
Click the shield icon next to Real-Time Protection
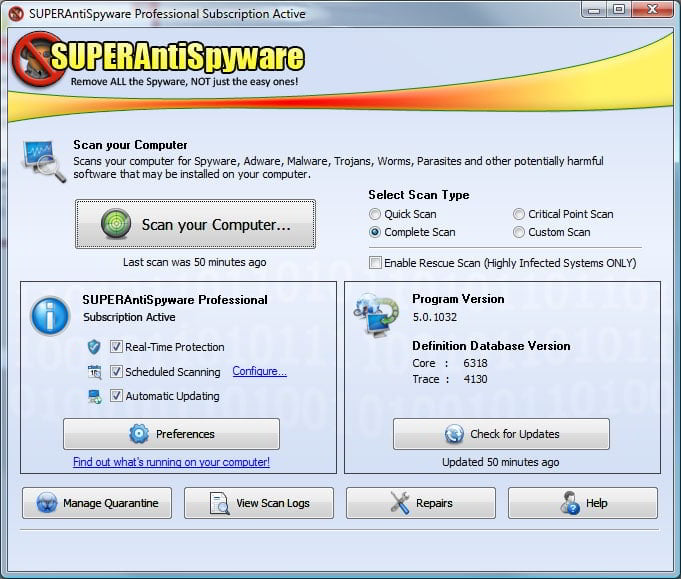(94, 347)
